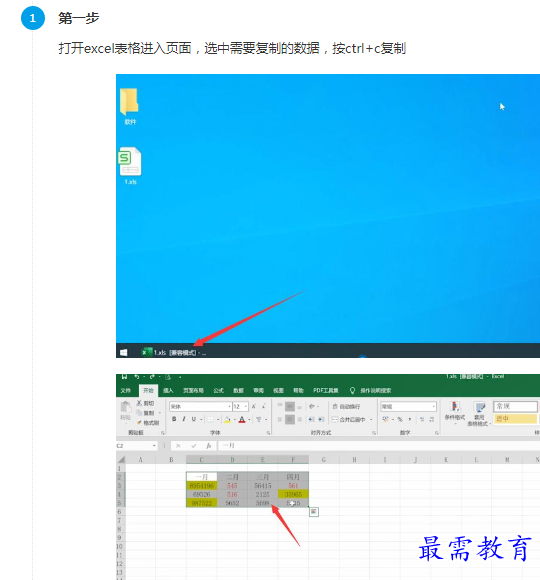540x580 pixels.
Task: Click the Undo arrow in Excel's title bar
Action: (x=137, y=377)
